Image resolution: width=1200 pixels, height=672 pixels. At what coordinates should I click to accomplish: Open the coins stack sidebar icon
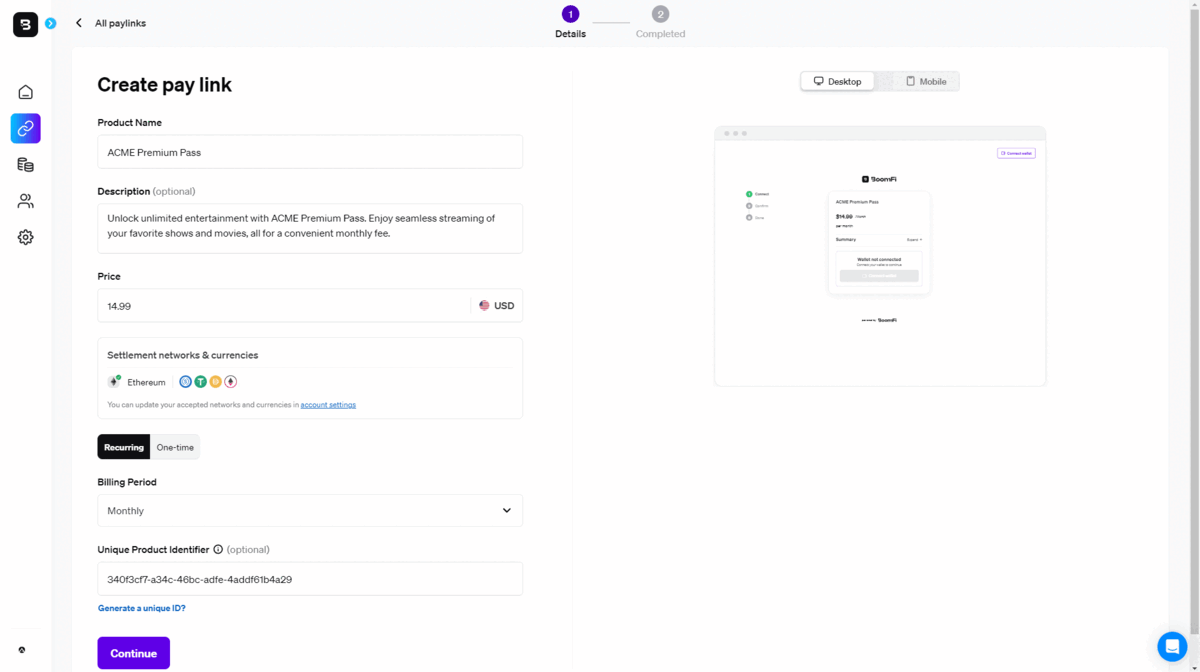click(26, 165)
